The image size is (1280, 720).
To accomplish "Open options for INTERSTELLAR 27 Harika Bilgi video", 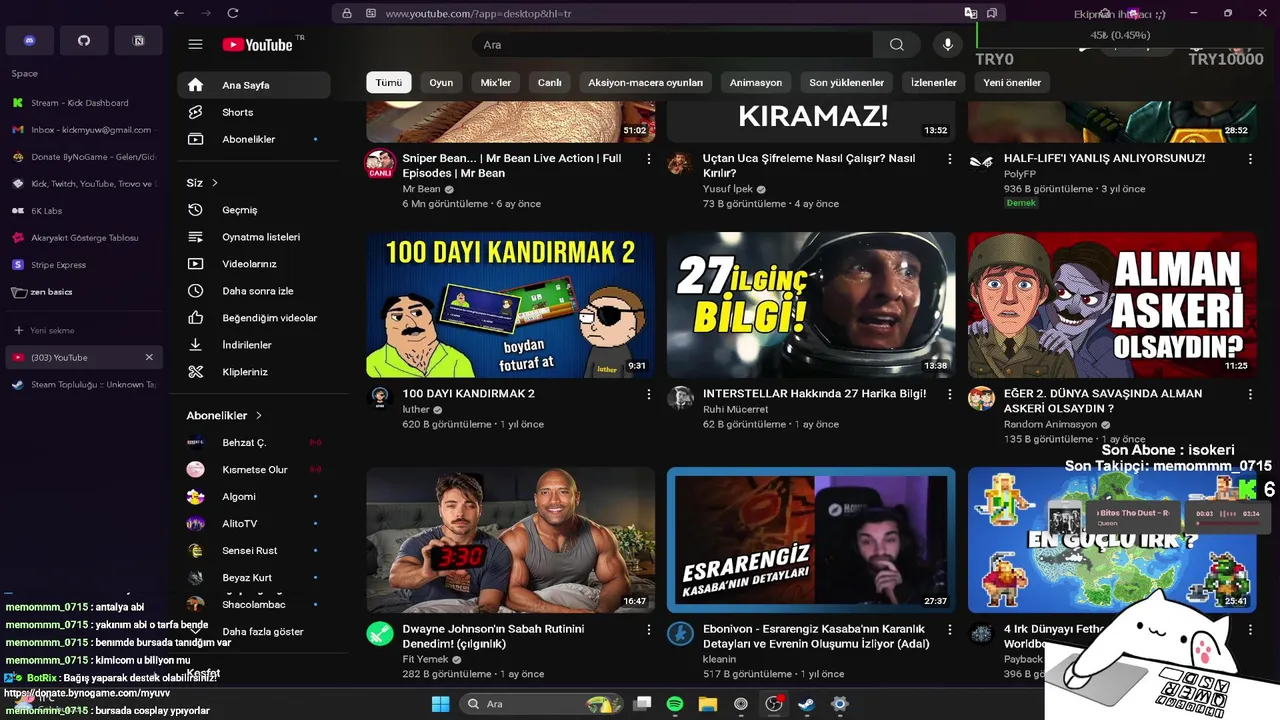I will coord(950,394).
